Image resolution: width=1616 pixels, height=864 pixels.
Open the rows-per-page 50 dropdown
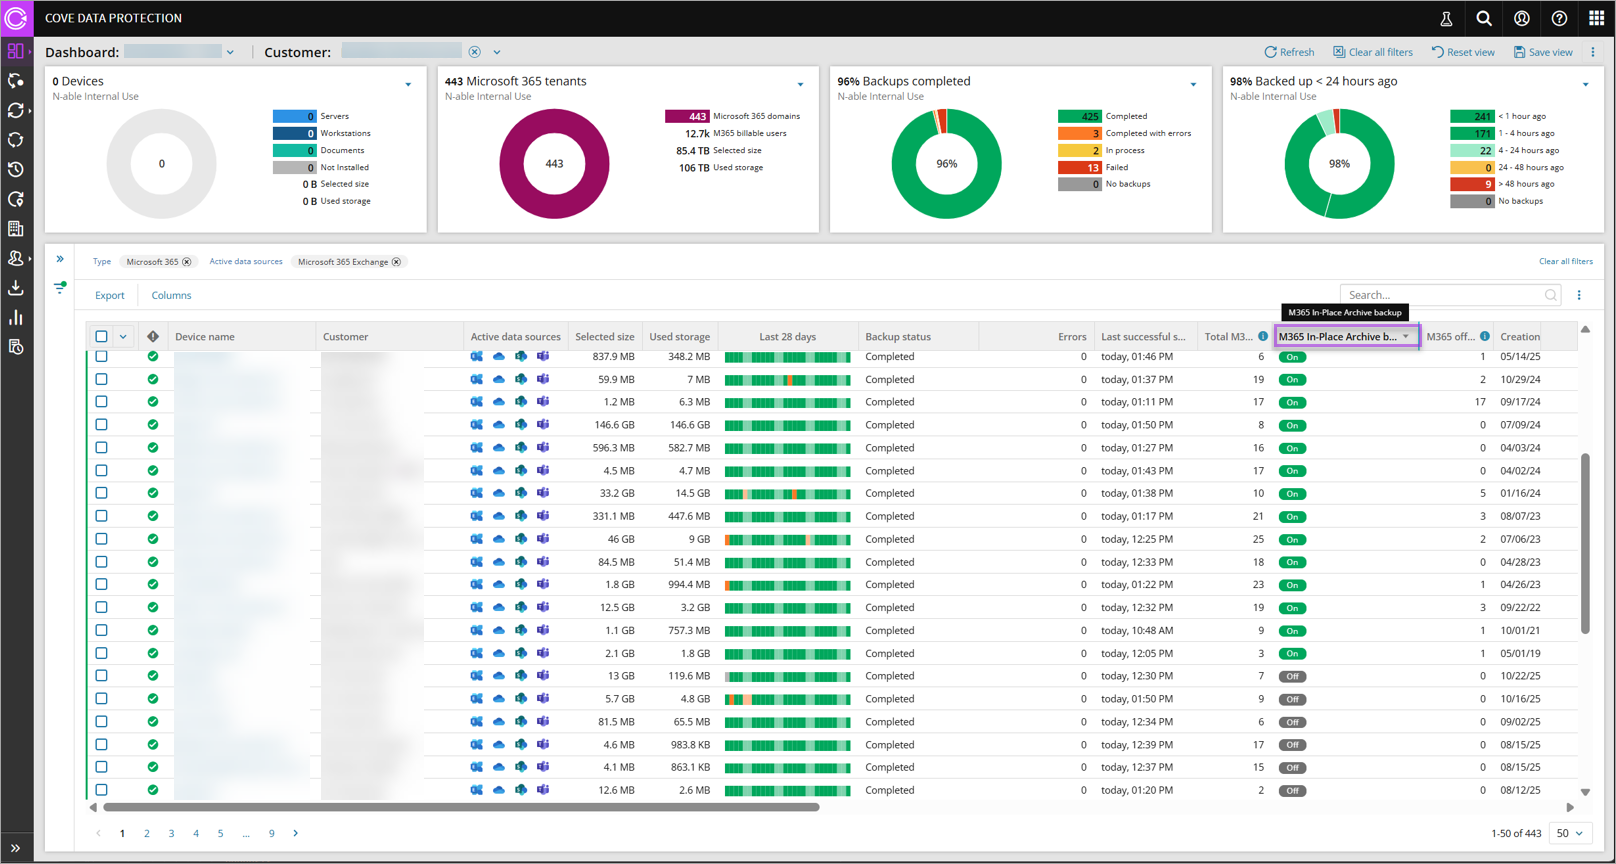[1570, 833]
